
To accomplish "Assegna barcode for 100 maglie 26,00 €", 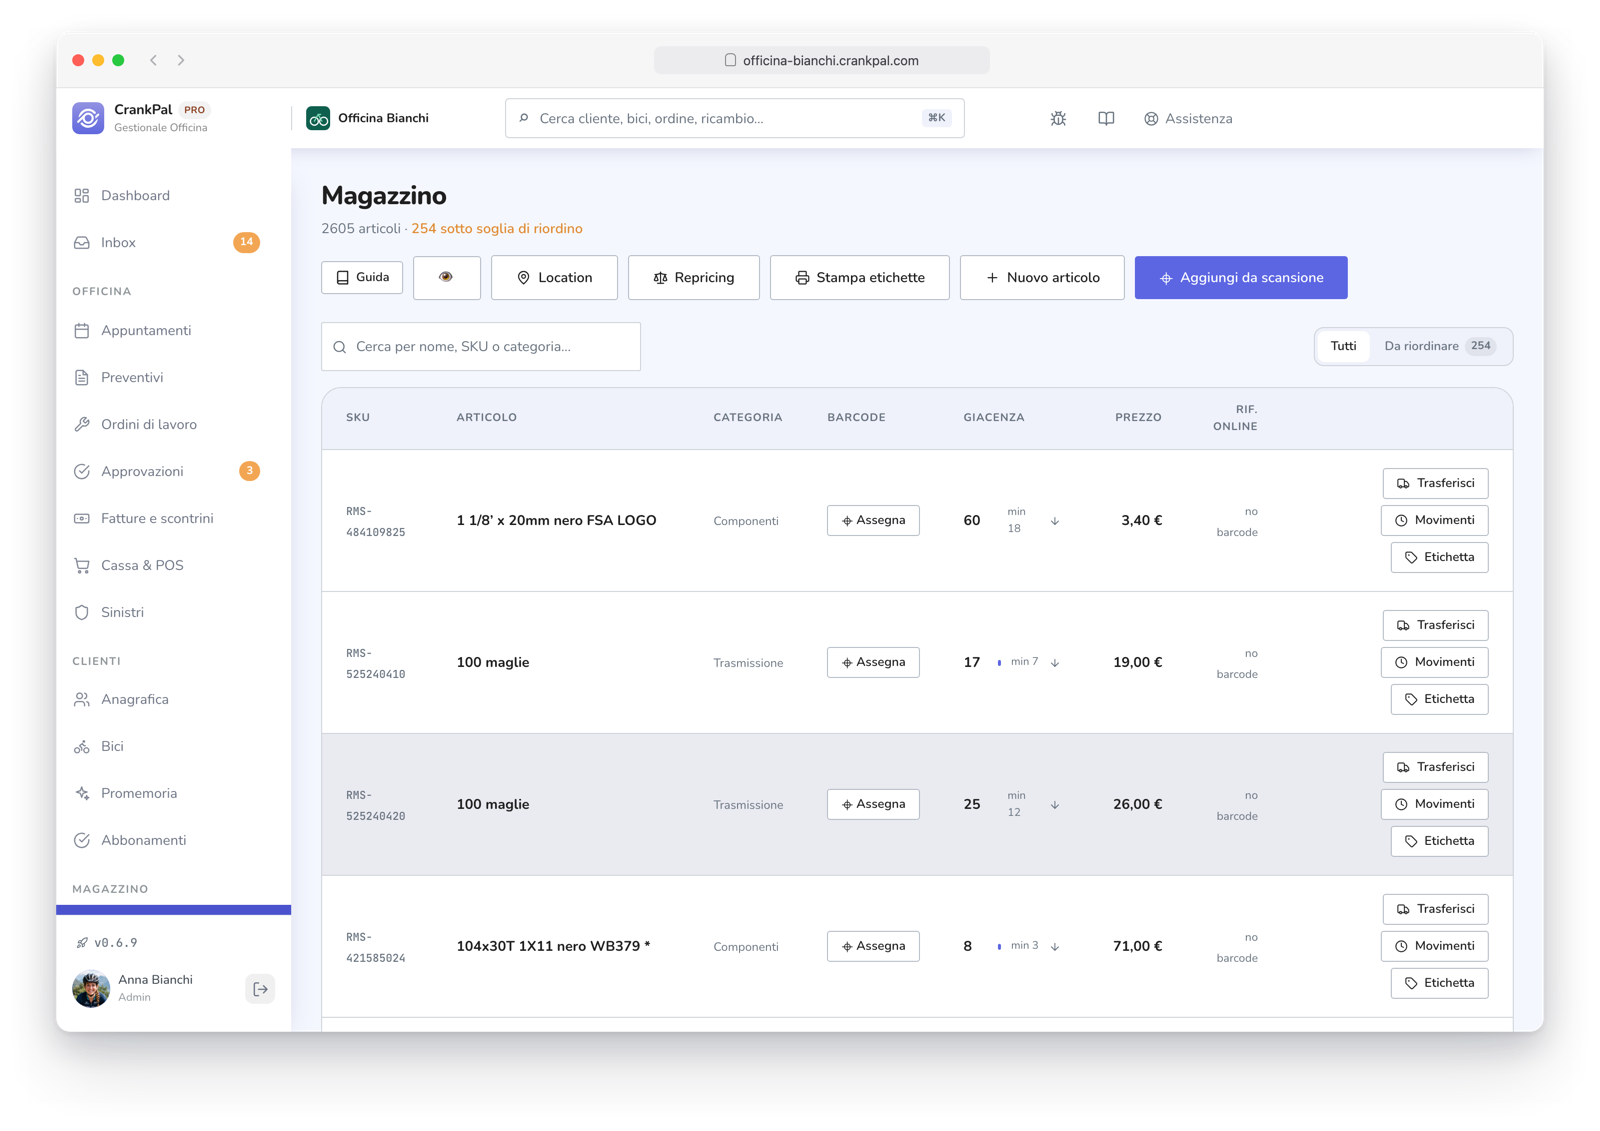I will [873, 804].
